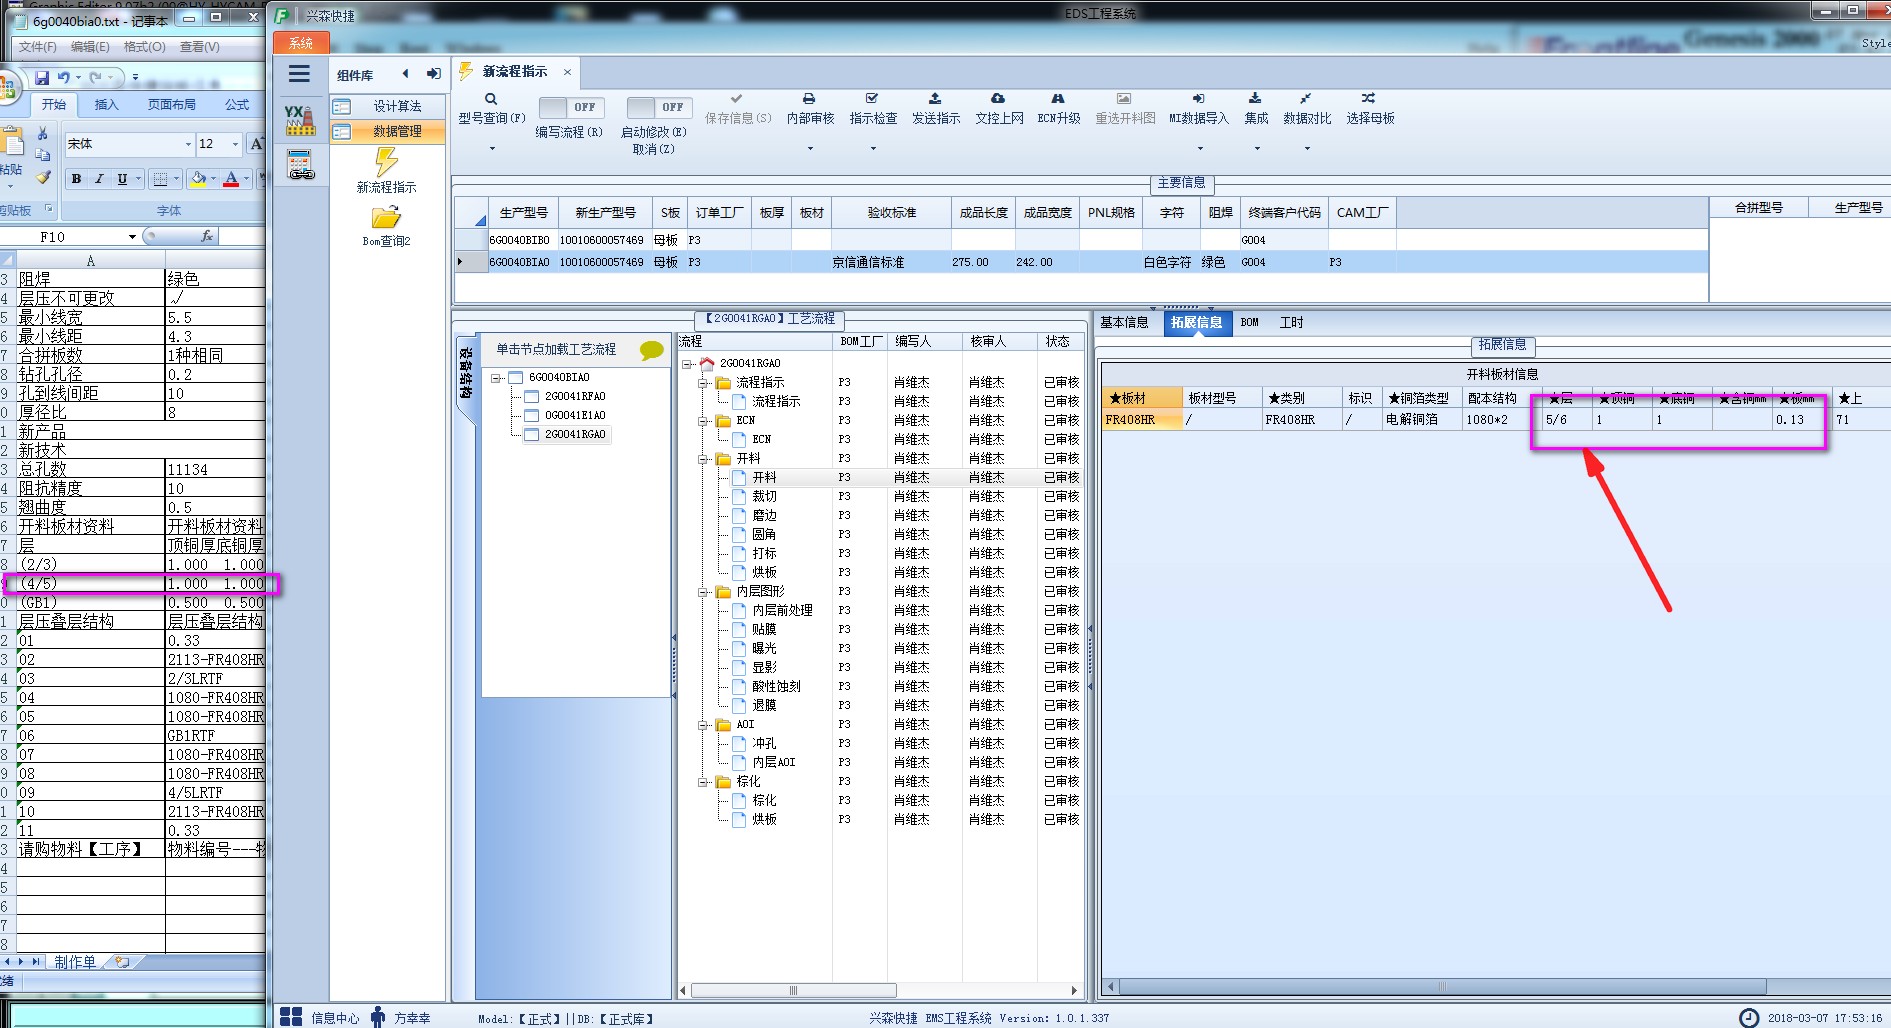Click the yellow speech bubble icon
Viewport: 1891px width, 1028px height.
[x=652, y=350]
